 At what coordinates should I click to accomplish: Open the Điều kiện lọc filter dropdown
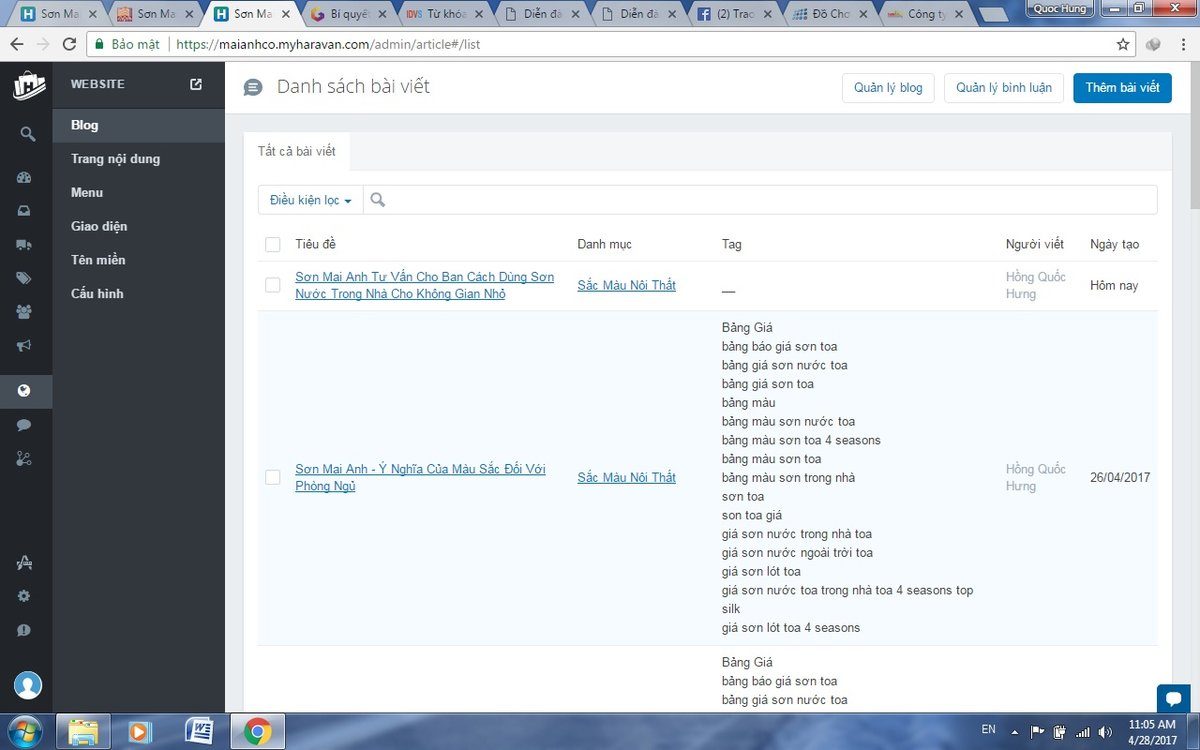[x=310, y=200]
